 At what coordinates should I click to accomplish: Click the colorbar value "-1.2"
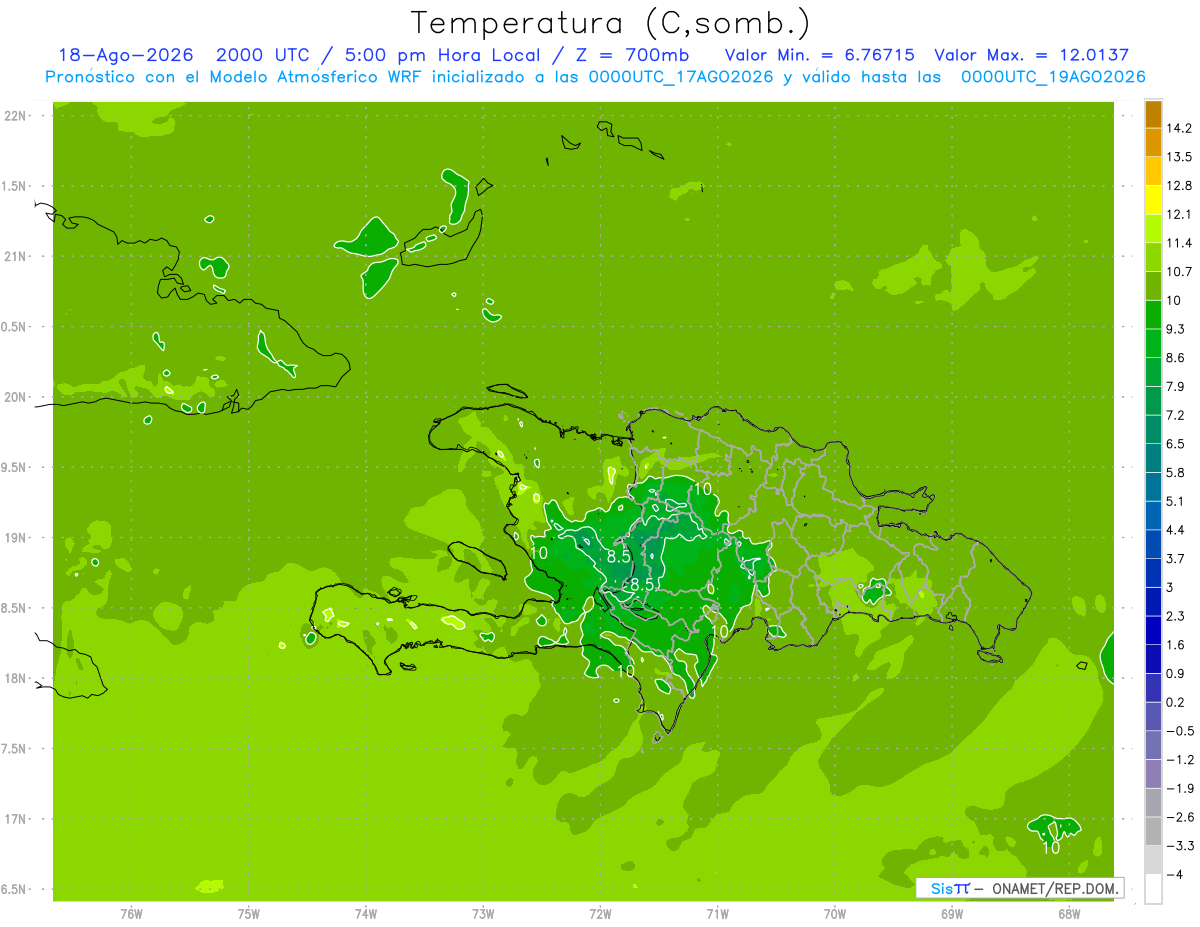(x=1180, y=759)
